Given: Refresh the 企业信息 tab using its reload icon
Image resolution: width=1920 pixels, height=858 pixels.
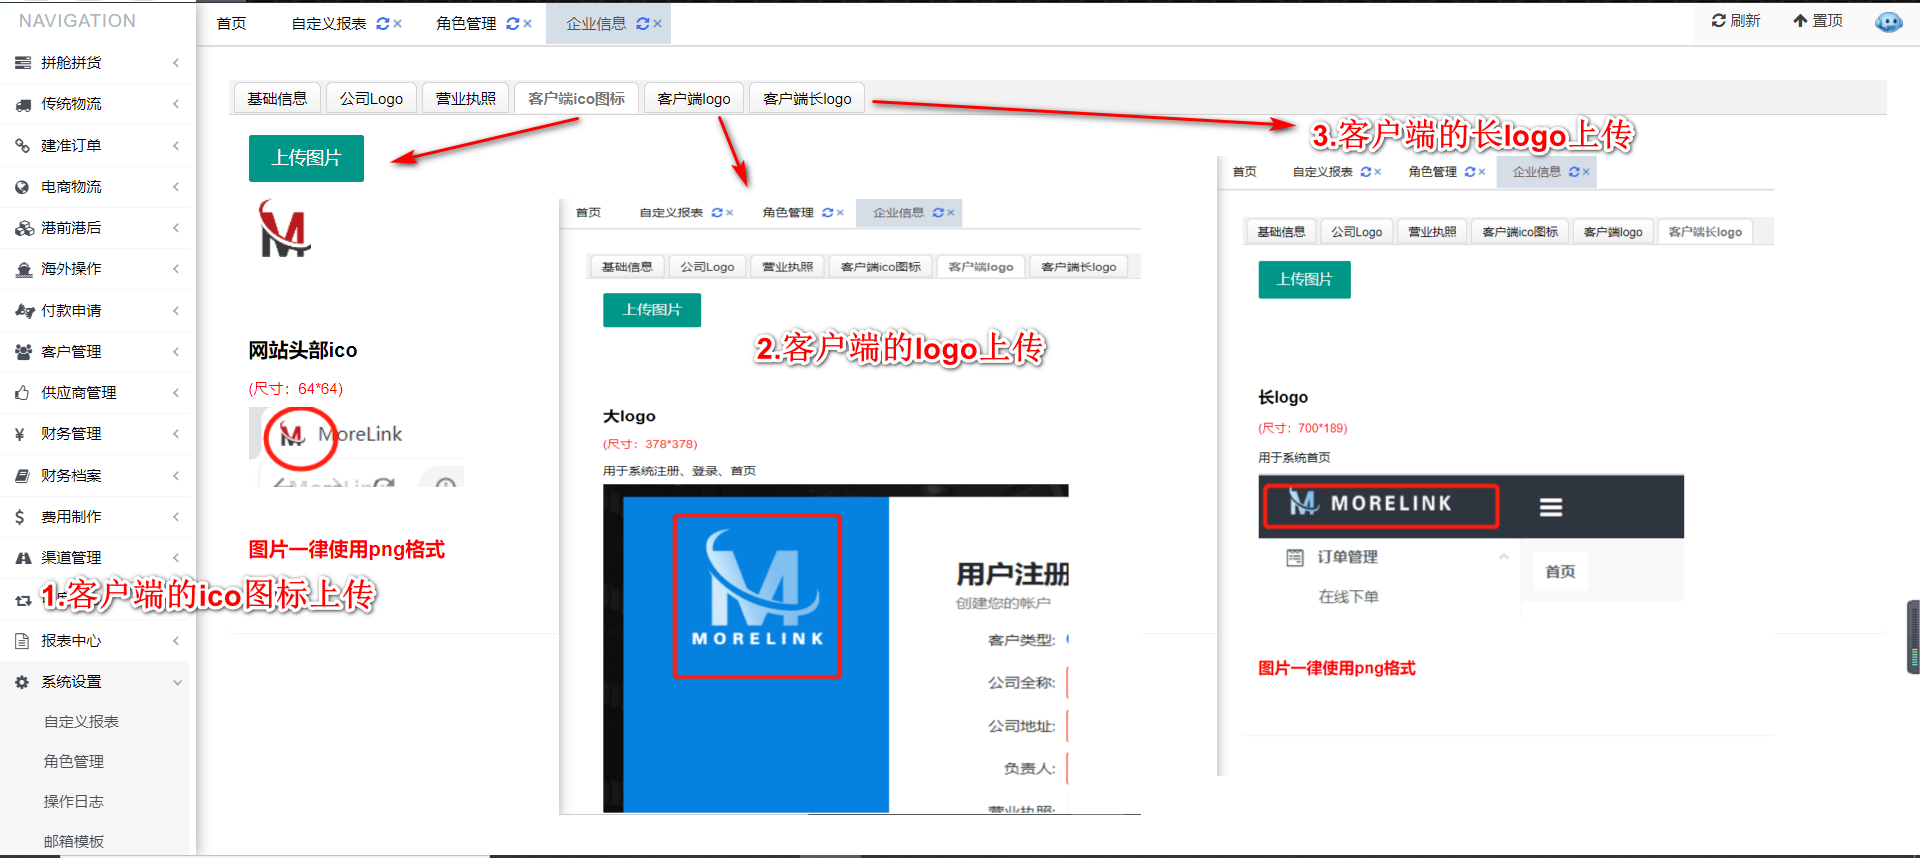Looking at the screenshot, I should [642, 24].
